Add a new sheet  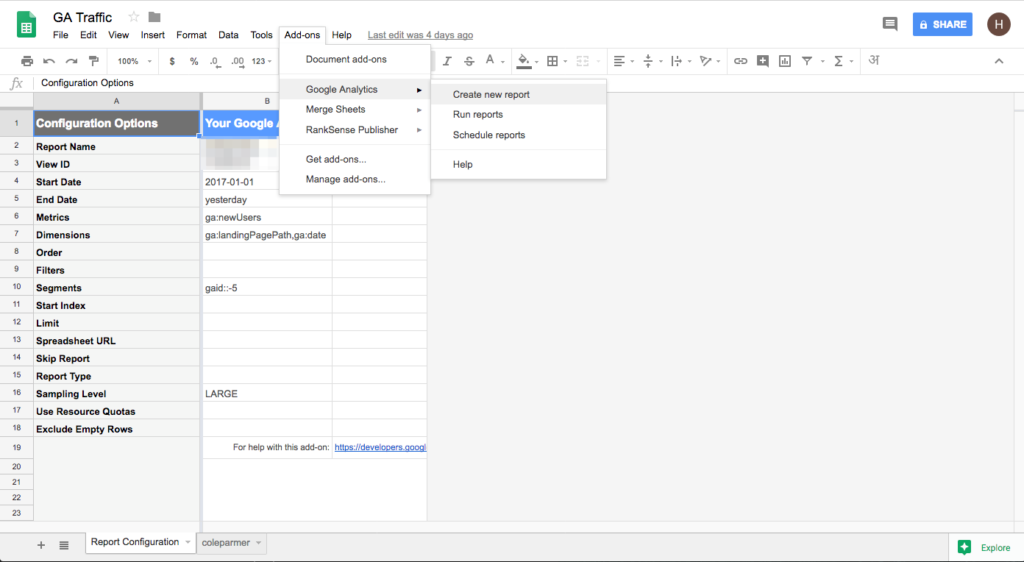coord(41,545)
